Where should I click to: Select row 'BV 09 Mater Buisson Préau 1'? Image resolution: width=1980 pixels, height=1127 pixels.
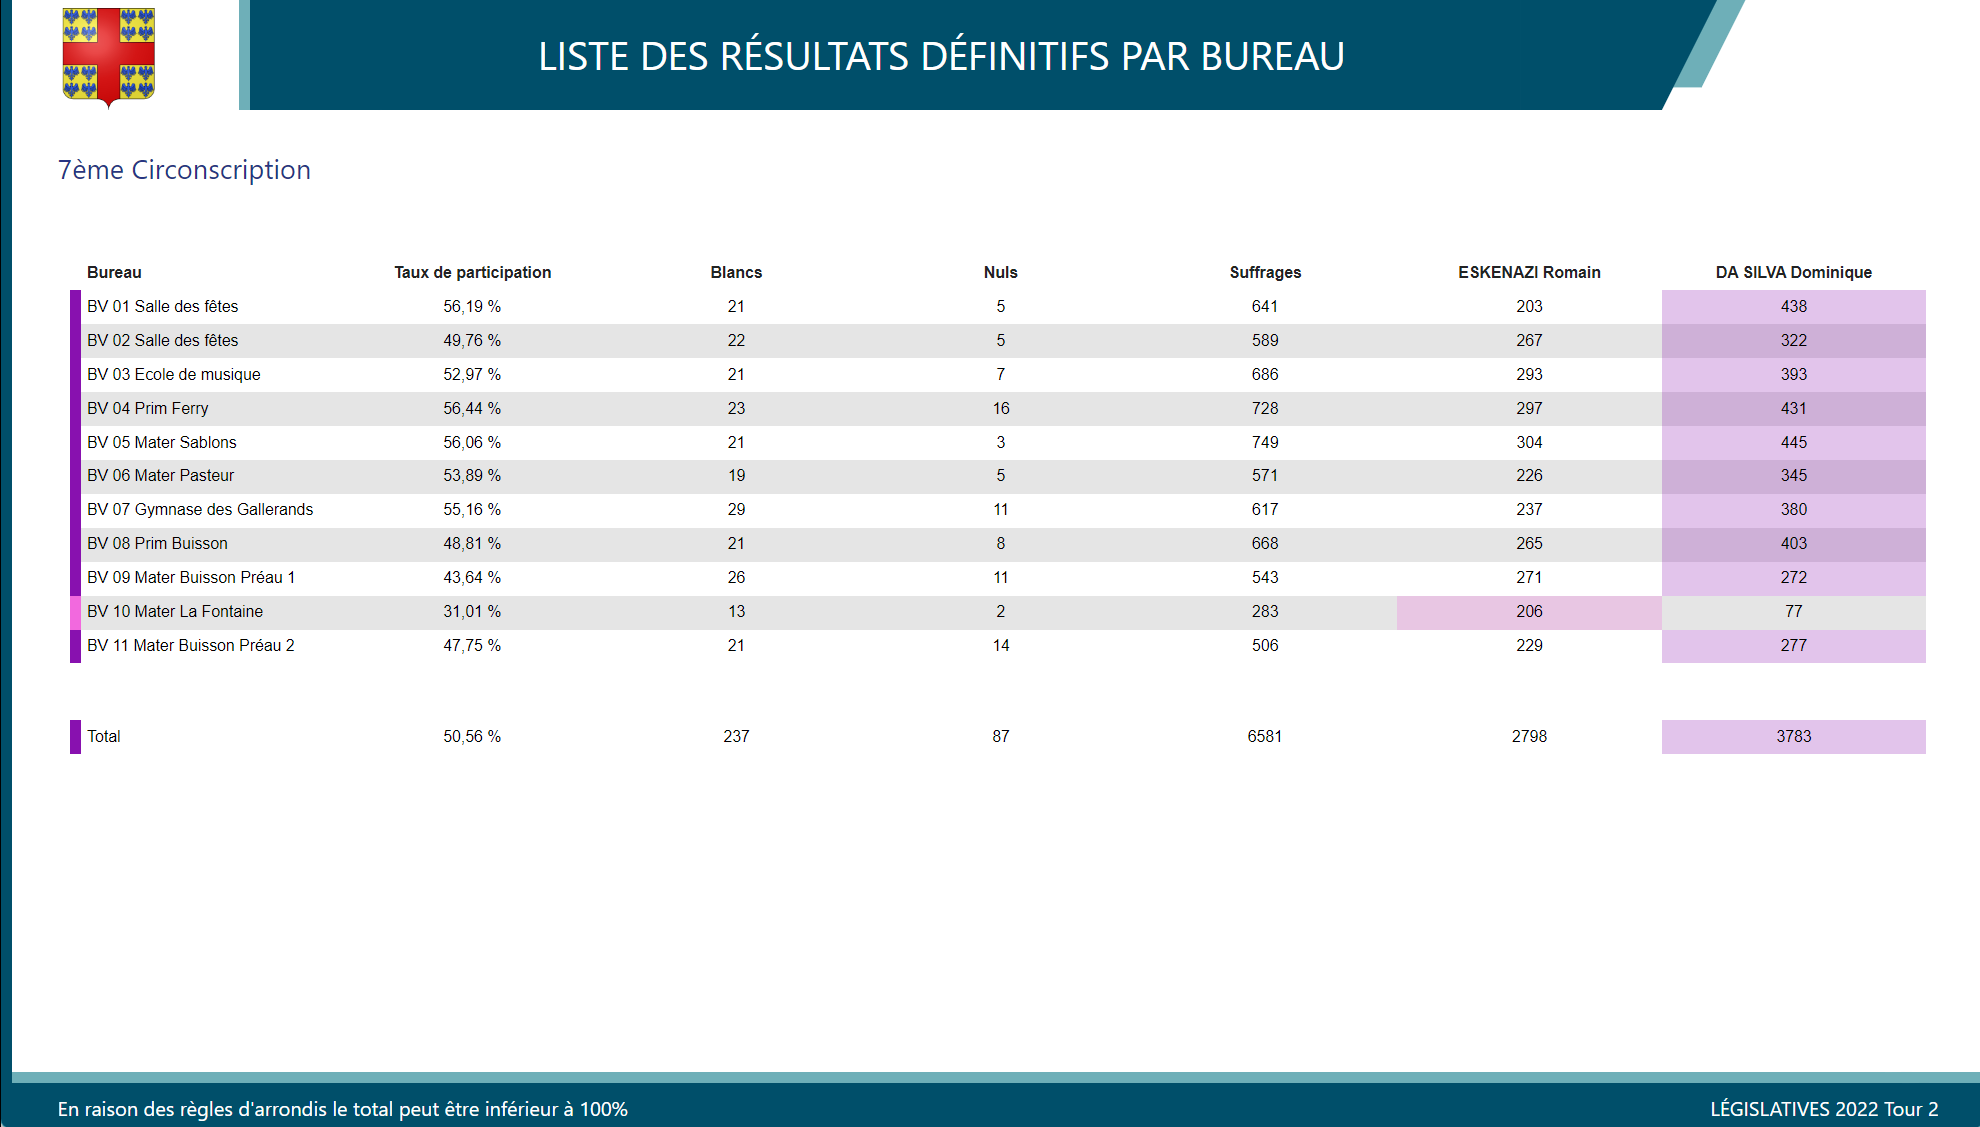coord(998,578)
